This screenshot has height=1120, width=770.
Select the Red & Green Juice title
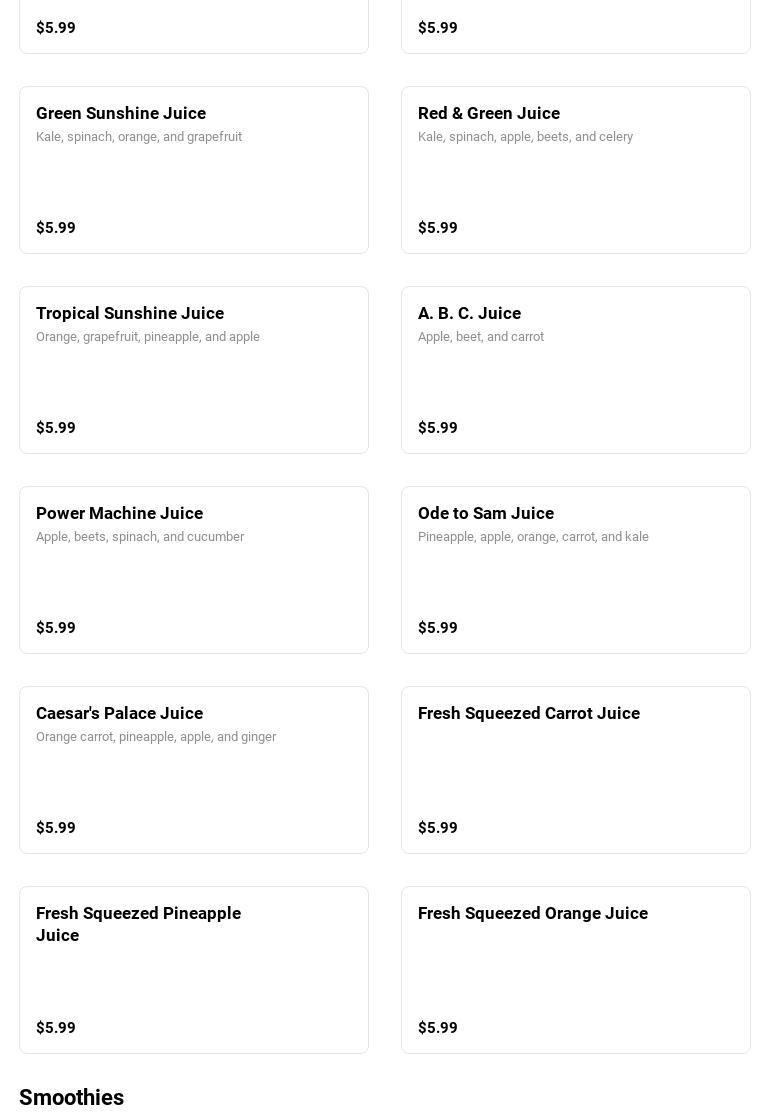tap(488, 113)
